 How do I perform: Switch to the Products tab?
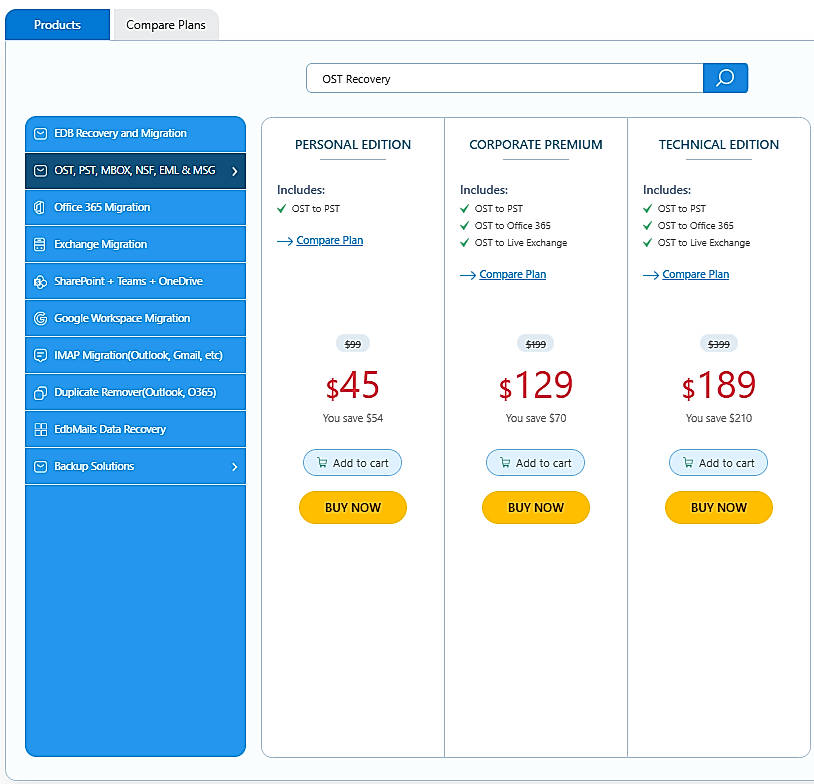(x=57, y=24)
